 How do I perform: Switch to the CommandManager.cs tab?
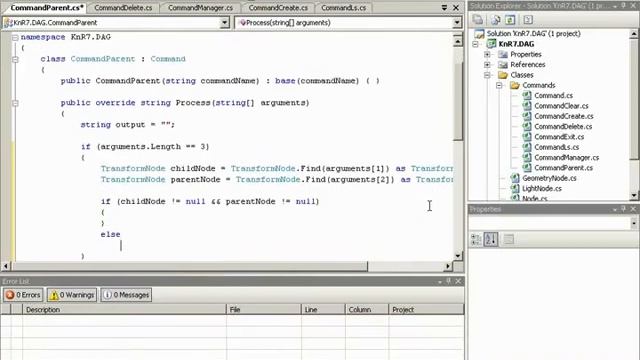pos(200,7)
